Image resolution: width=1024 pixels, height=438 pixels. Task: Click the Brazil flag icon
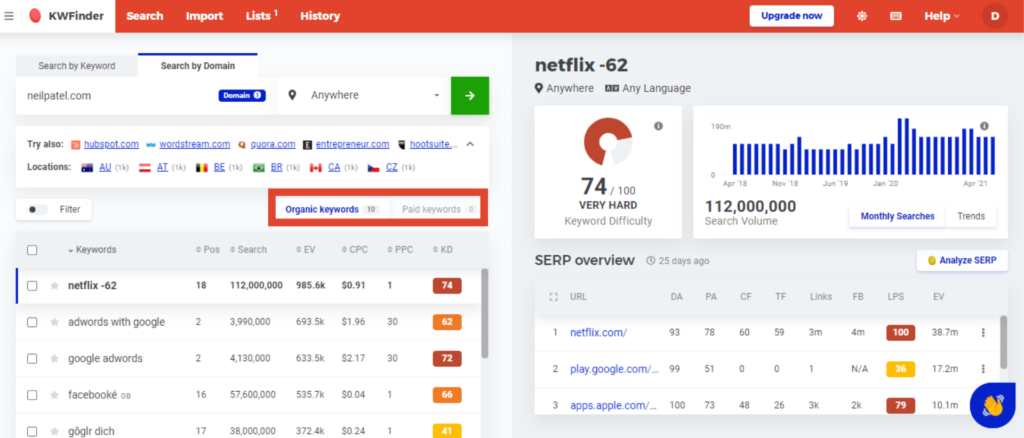[259, 167]
